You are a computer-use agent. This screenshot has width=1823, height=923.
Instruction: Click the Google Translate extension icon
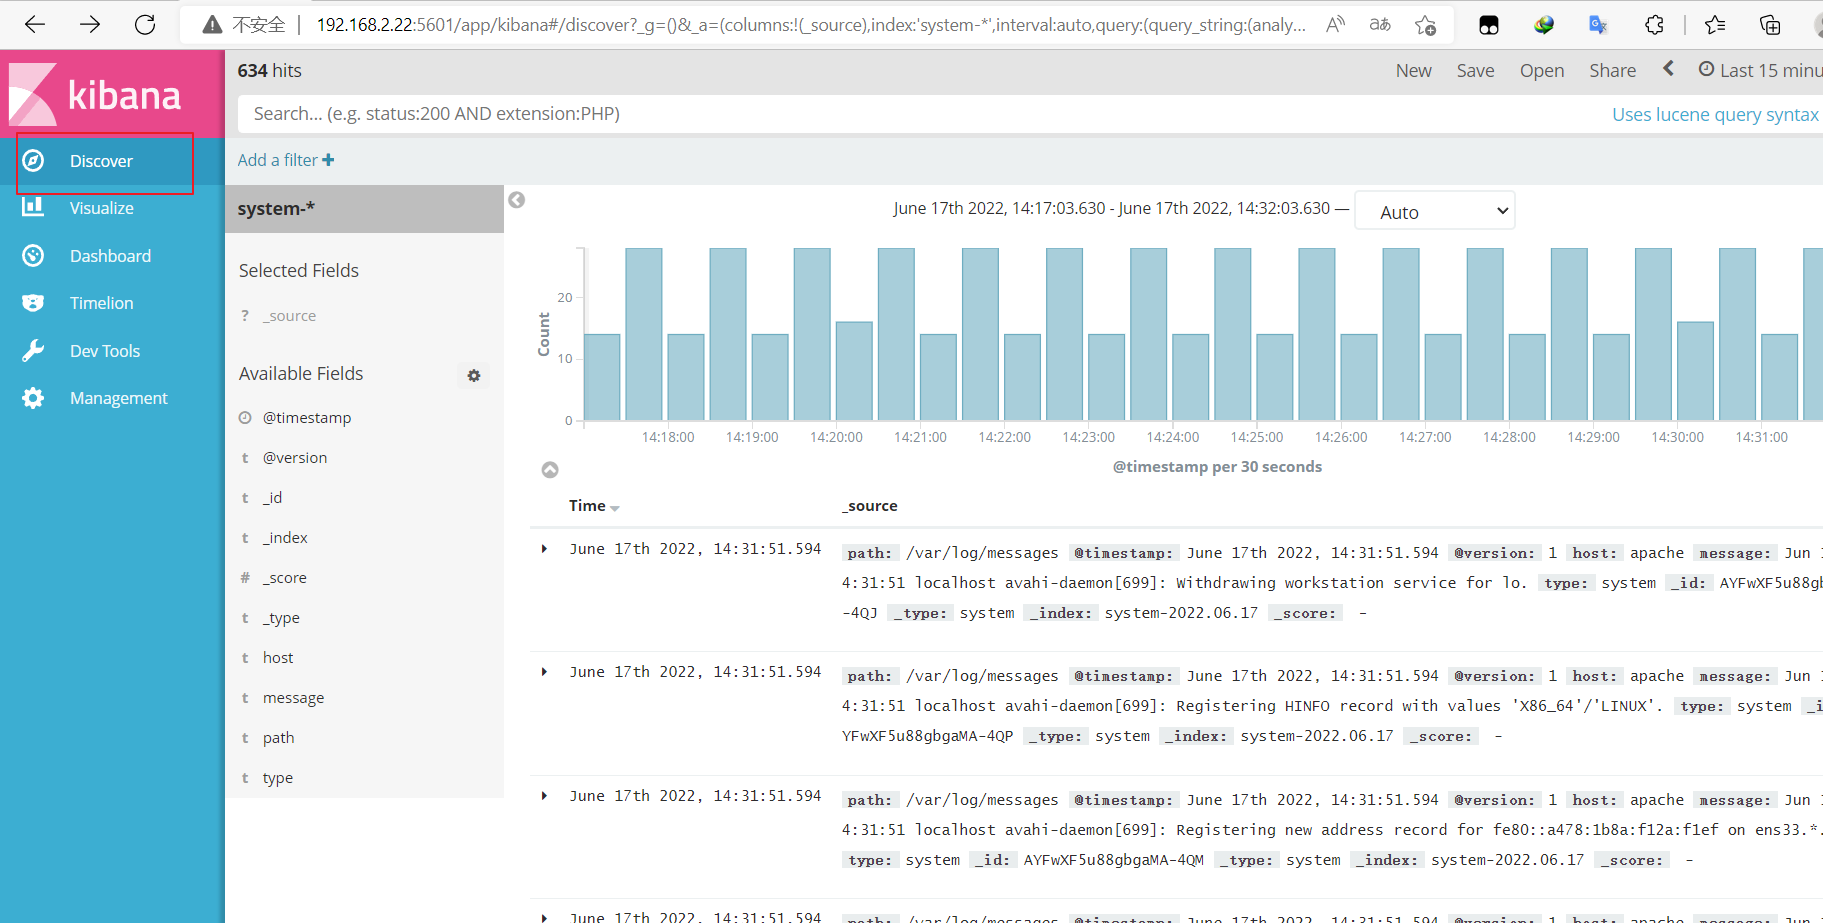(1598, 25)
